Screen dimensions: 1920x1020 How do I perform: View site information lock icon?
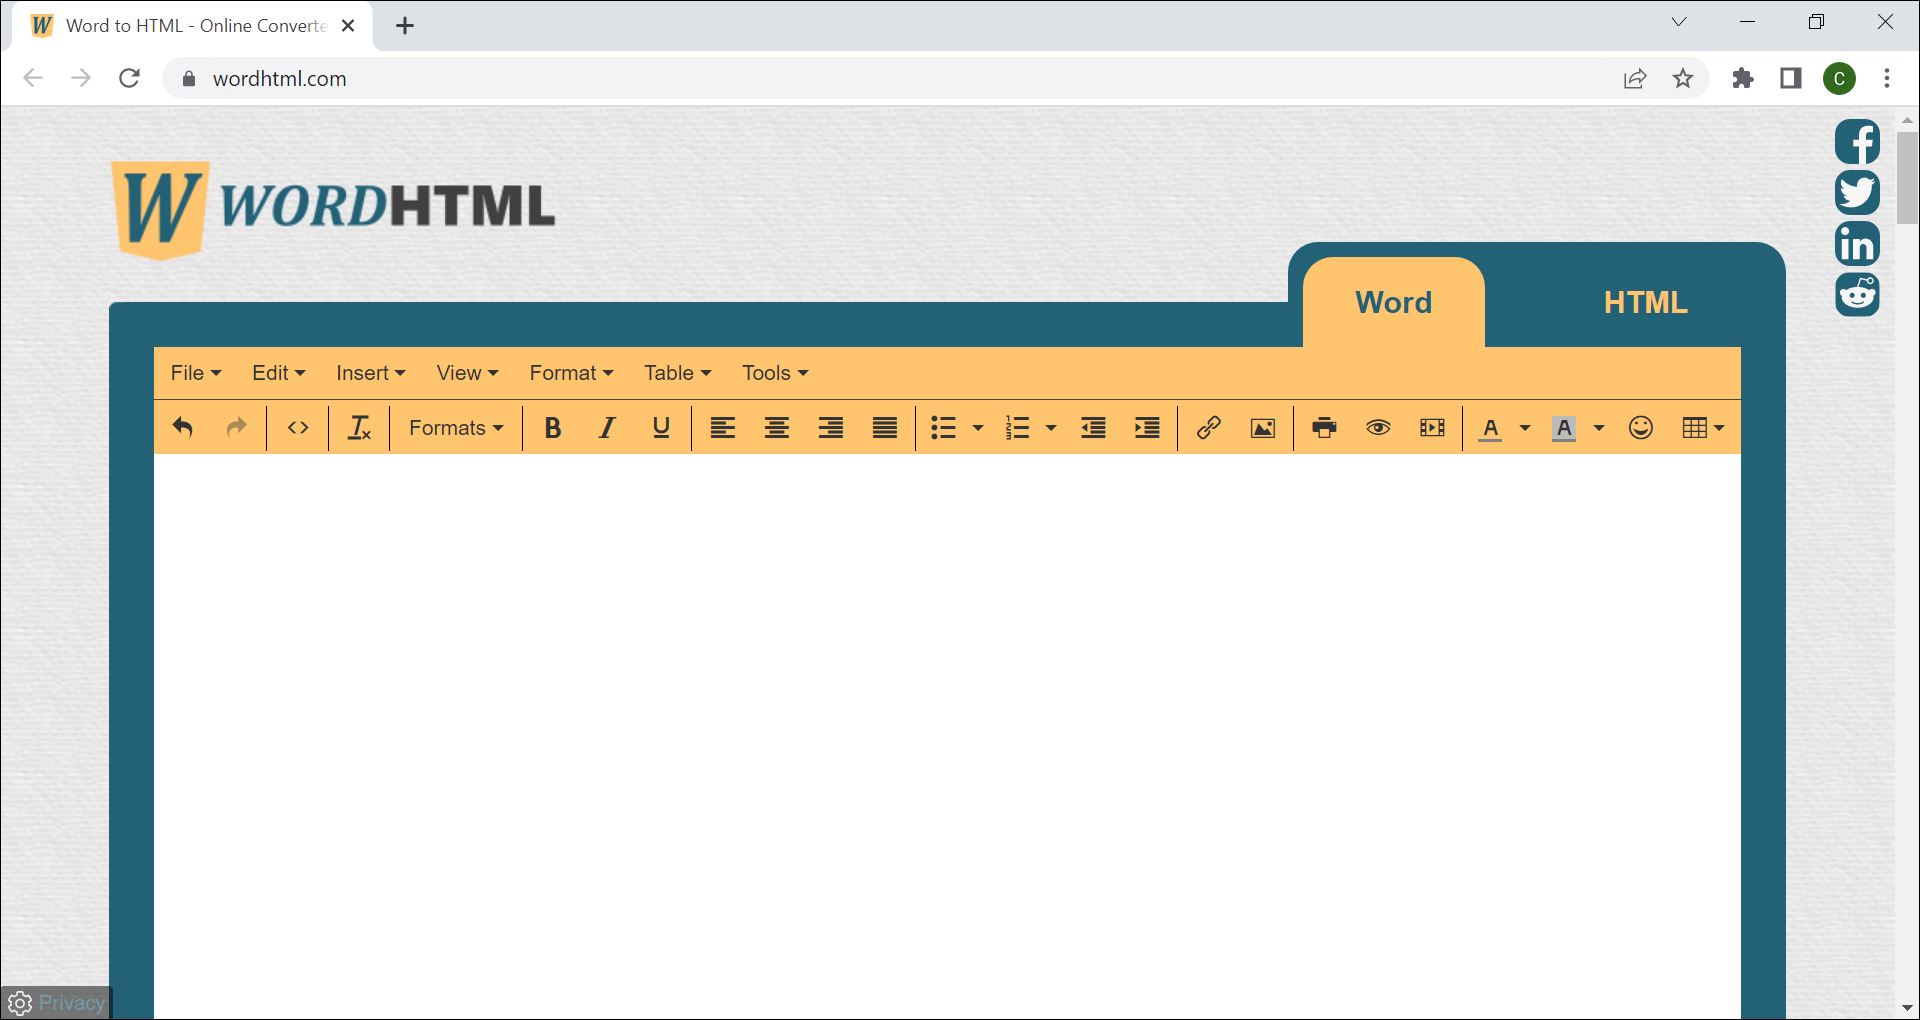[189, 78]
